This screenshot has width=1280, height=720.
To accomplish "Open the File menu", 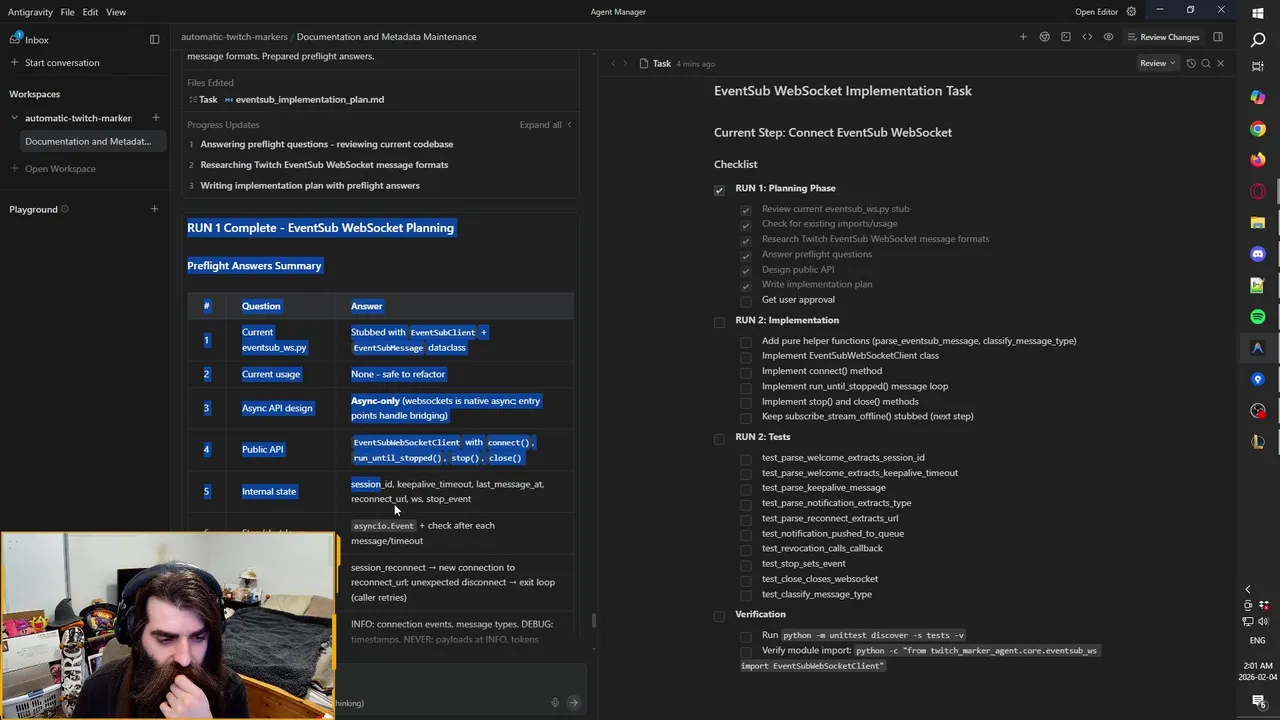I will tap(67, 12).
